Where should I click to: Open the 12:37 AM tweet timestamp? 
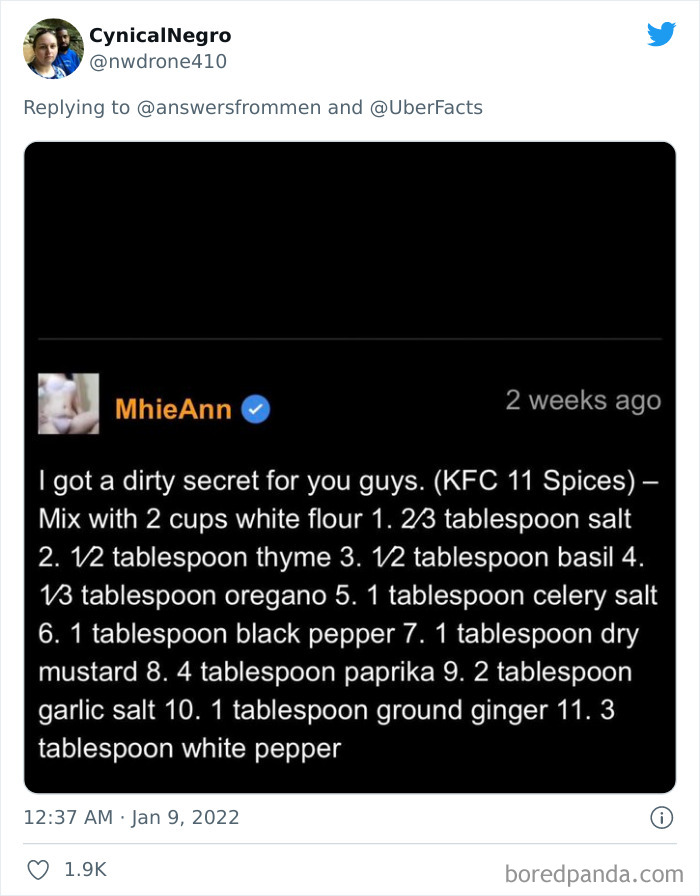68,817
